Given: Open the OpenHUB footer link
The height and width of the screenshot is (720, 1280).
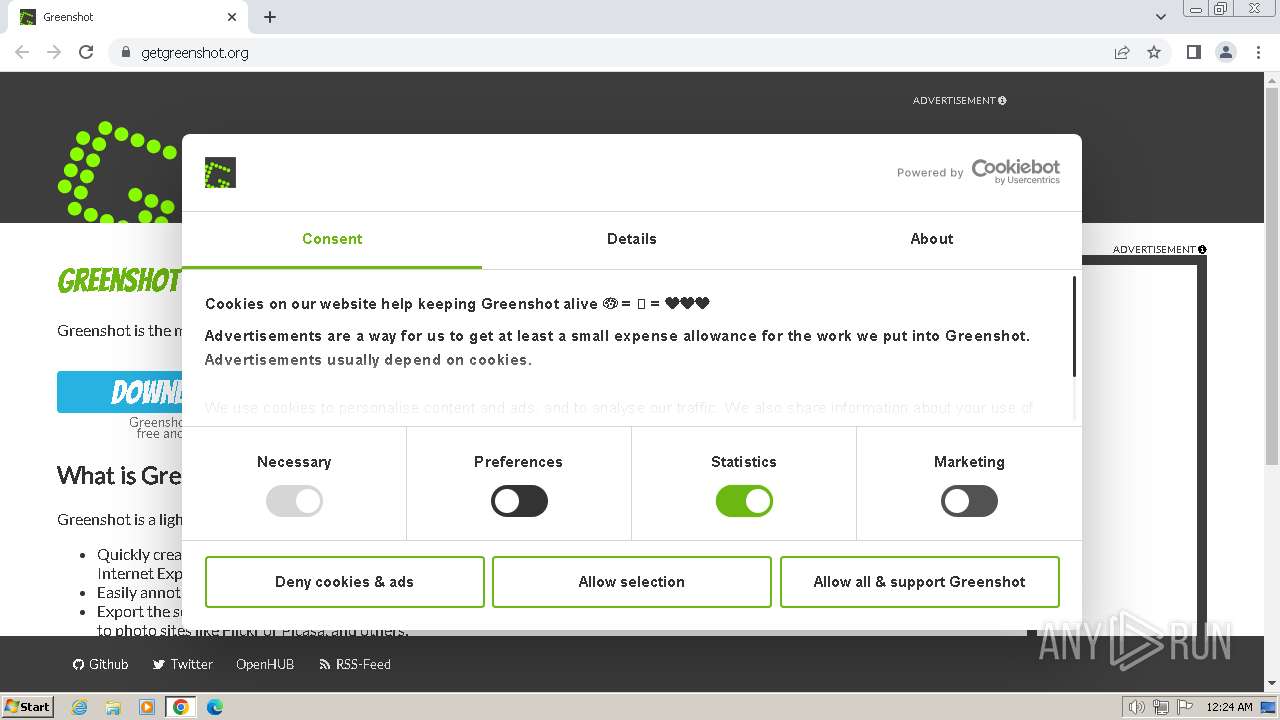Looking at the screenshot, I should tap(265, 664).
